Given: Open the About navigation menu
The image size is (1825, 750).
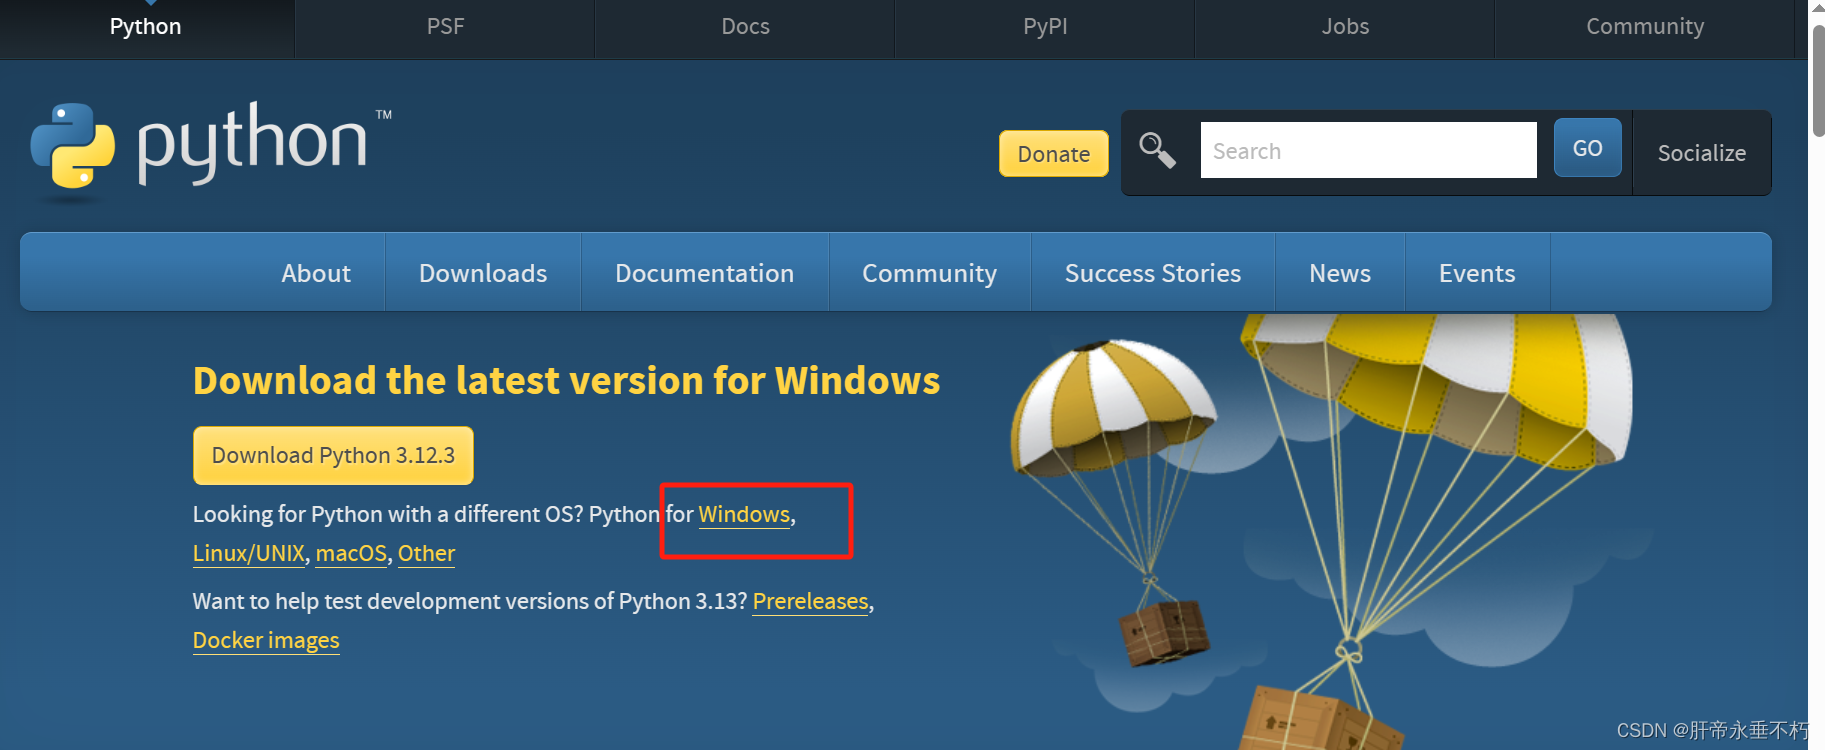Looking at the screenshot, I should click(316, 273).
